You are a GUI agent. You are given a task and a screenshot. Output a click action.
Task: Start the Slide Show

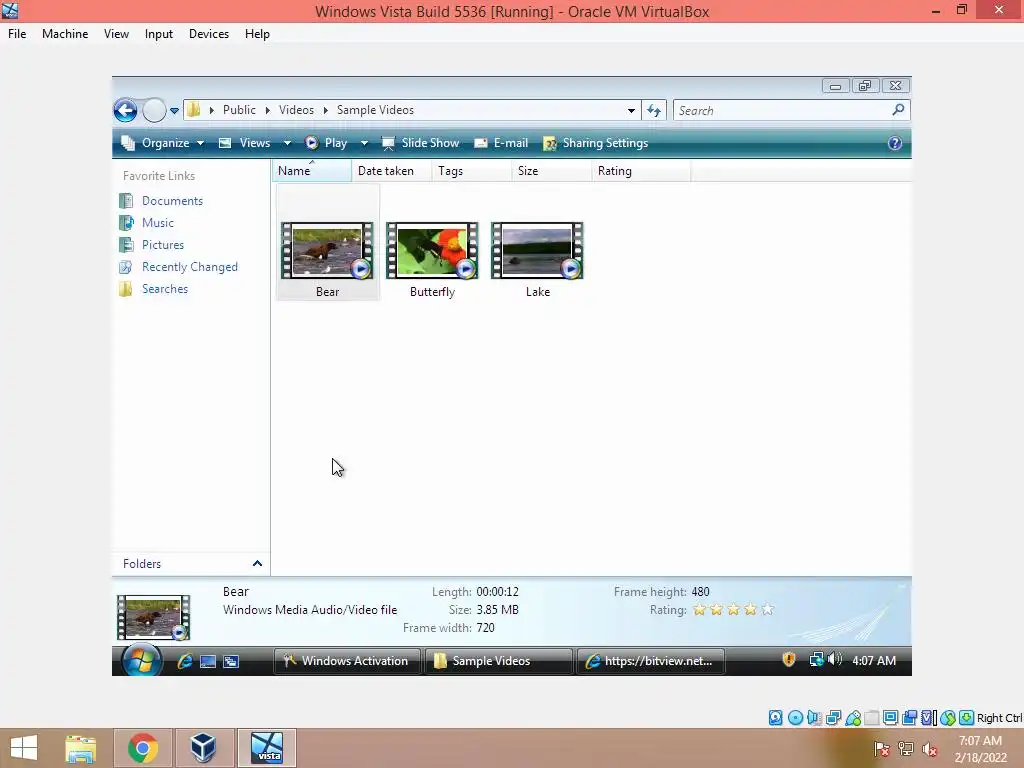(x=421, y=143)
